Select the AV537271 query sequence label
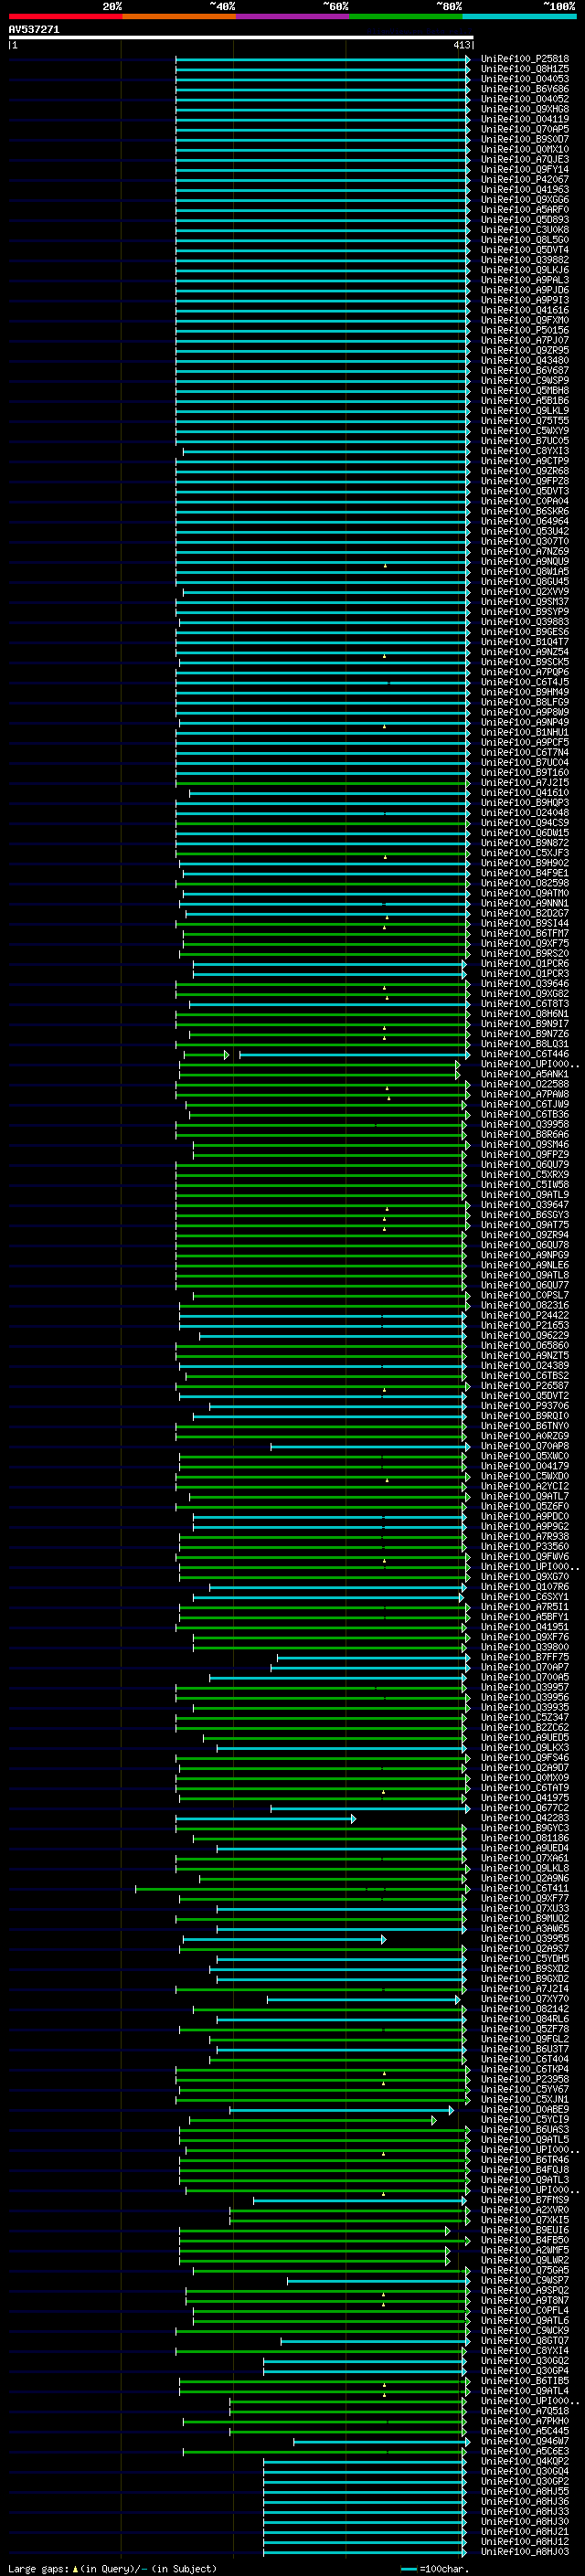585x2576 pixels. click(34, 29)
